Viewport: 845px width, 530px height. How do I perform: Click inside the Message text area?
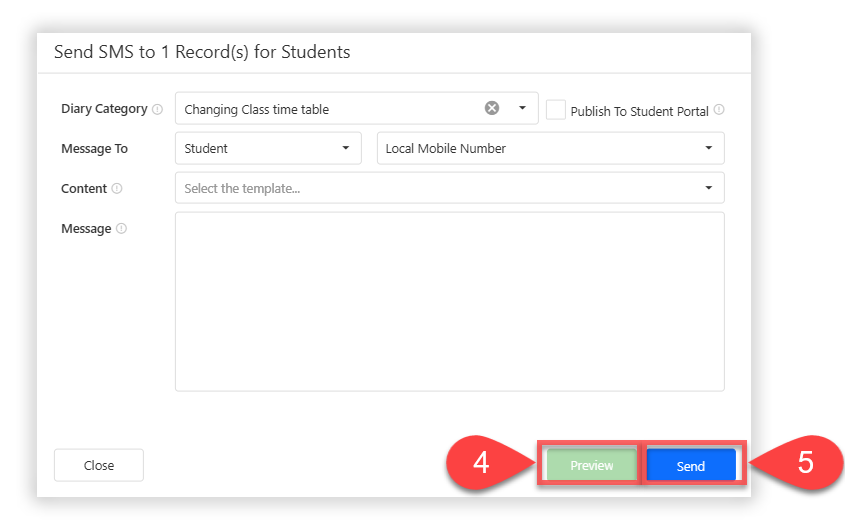tap(449, 300)
